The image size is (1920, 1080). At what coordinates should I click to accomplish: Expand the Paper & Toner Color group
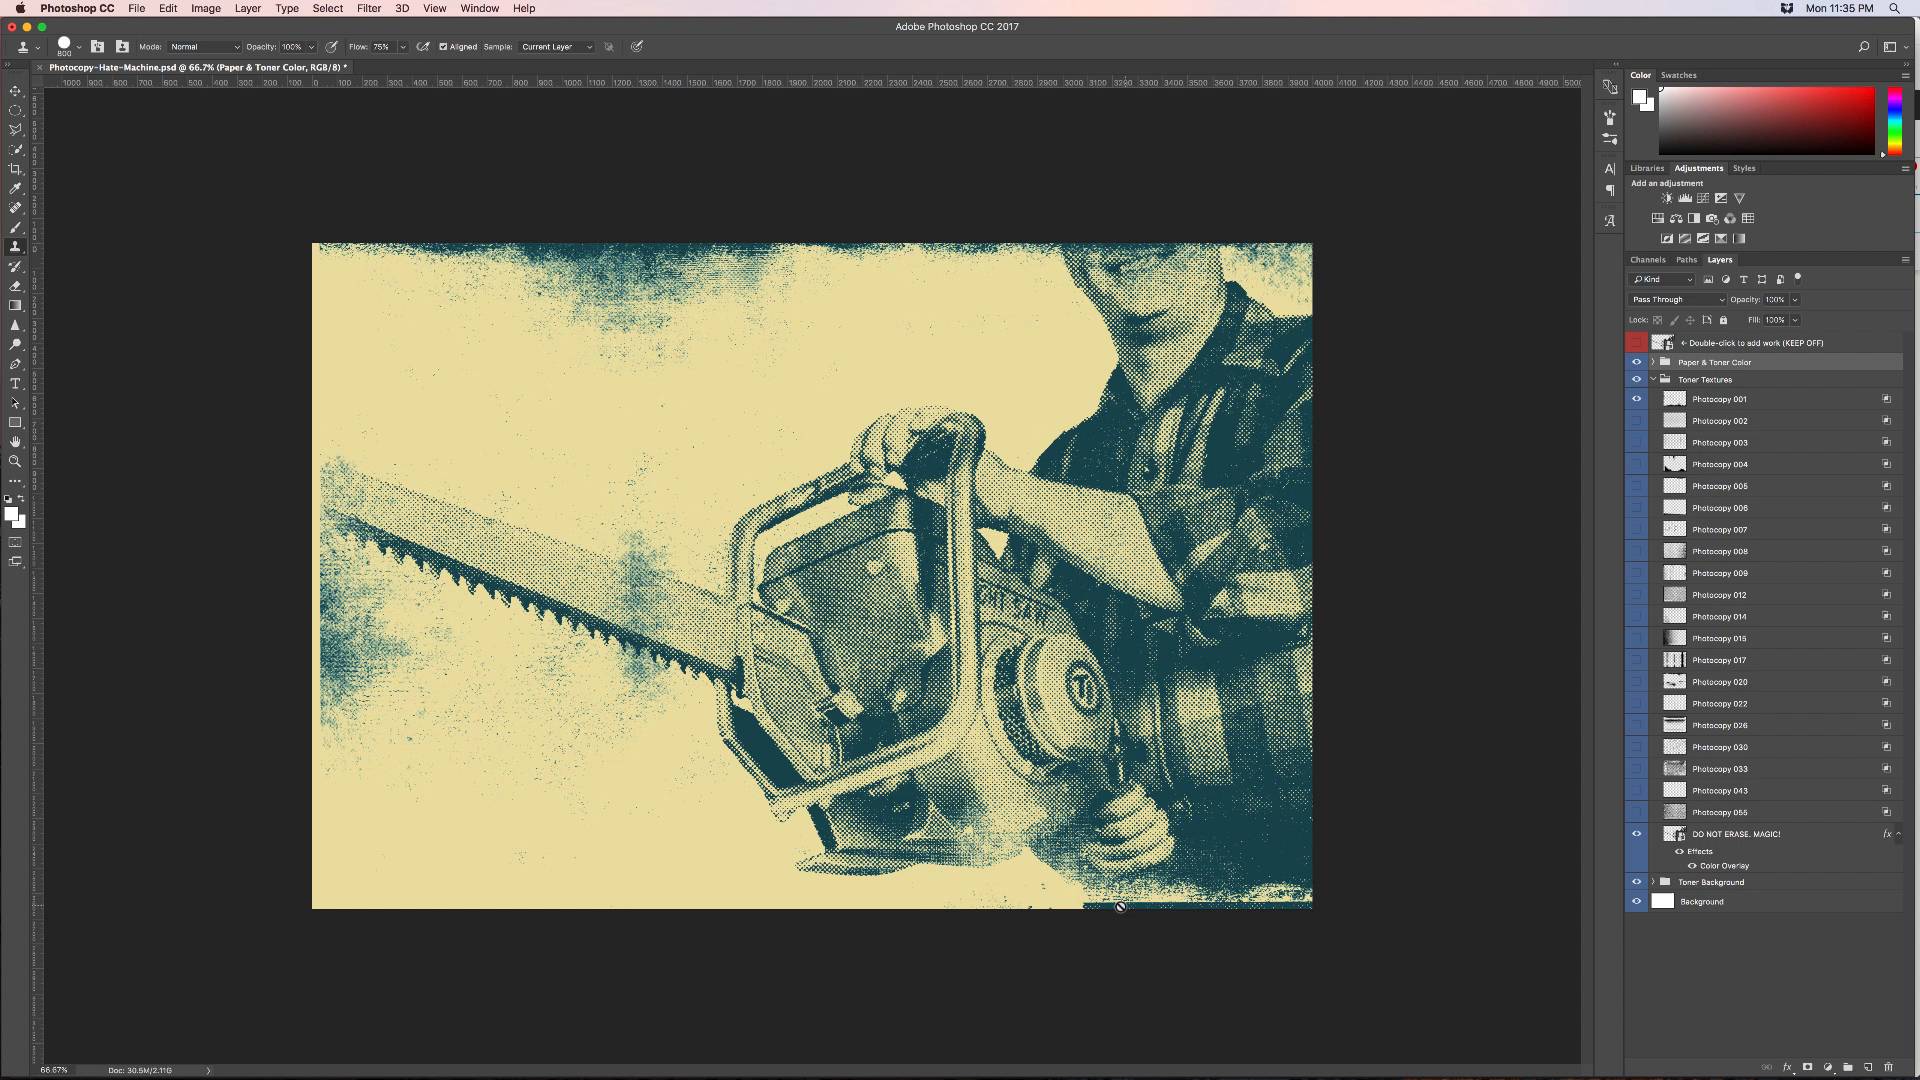point(1653,362)
